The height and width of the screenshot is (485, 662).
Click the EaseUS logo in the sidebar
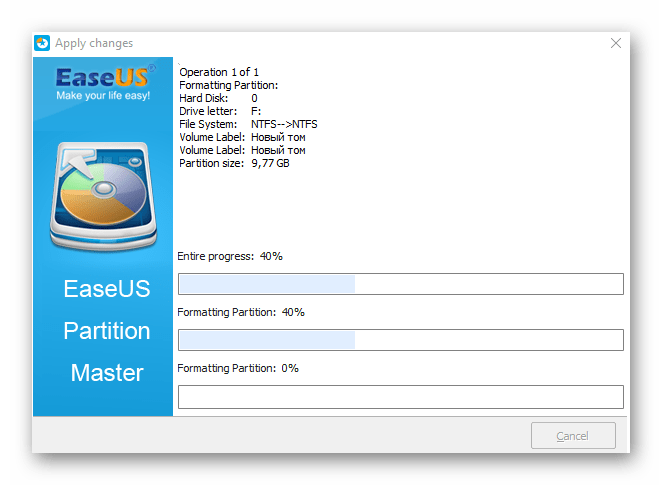click(105, 77)
